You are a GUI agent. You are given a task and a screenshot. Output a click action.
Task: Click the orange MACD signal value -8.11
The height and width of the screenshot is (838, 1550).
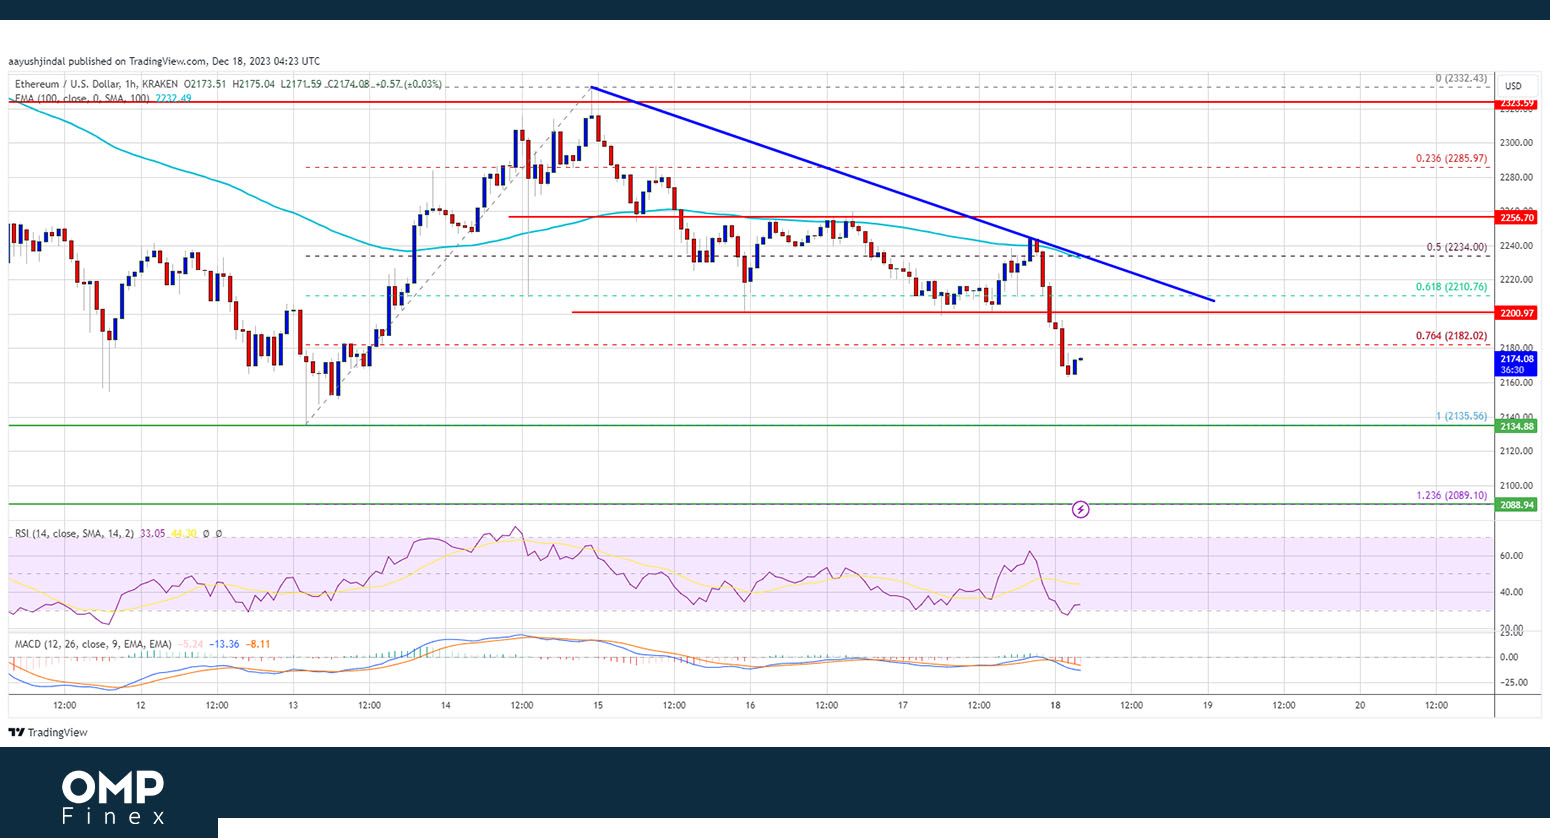[259, 644]
